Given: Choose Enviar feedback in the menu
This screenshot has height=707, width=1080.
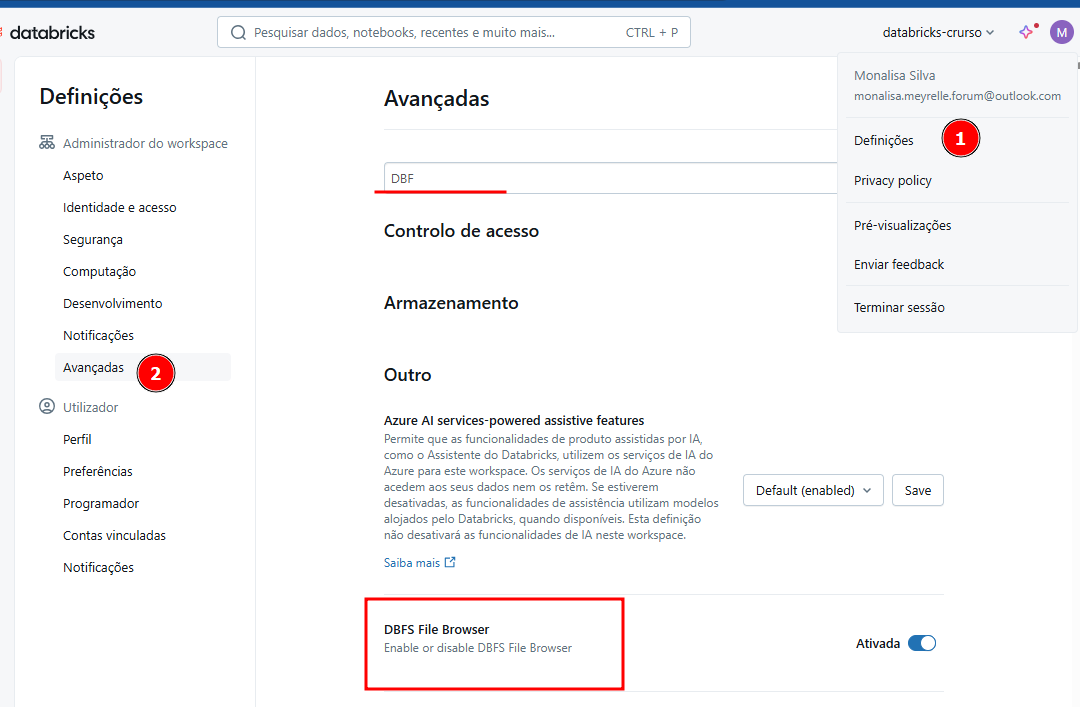Looking at the screenshot, I should point(899,265).
